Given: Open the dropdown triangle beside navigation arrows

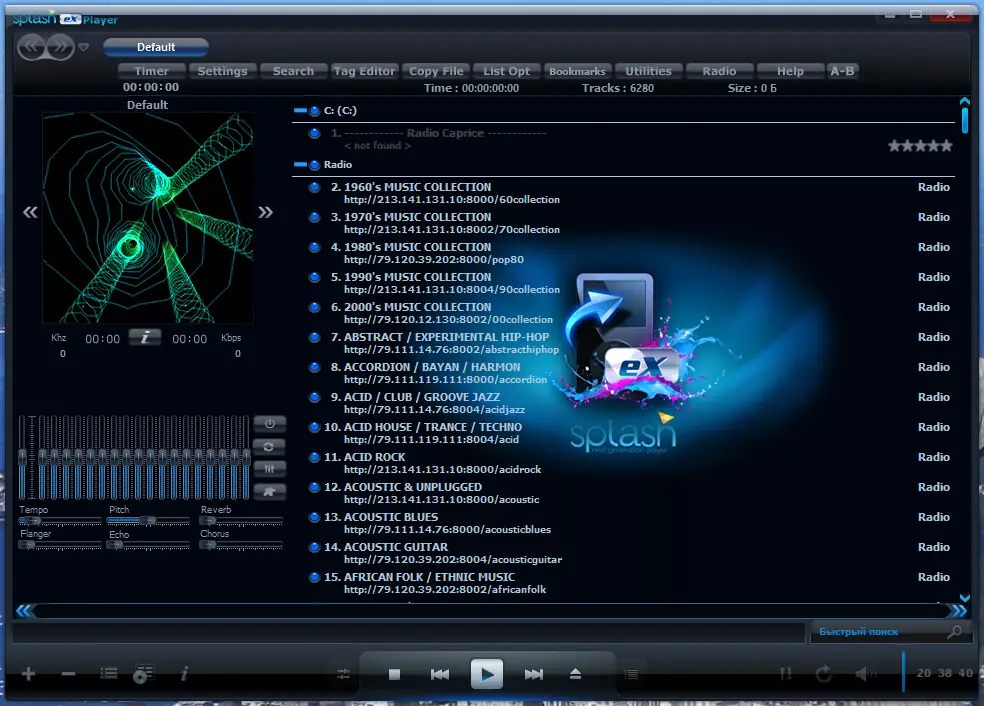Looking at the screenshot, I should tap(83, 47).
